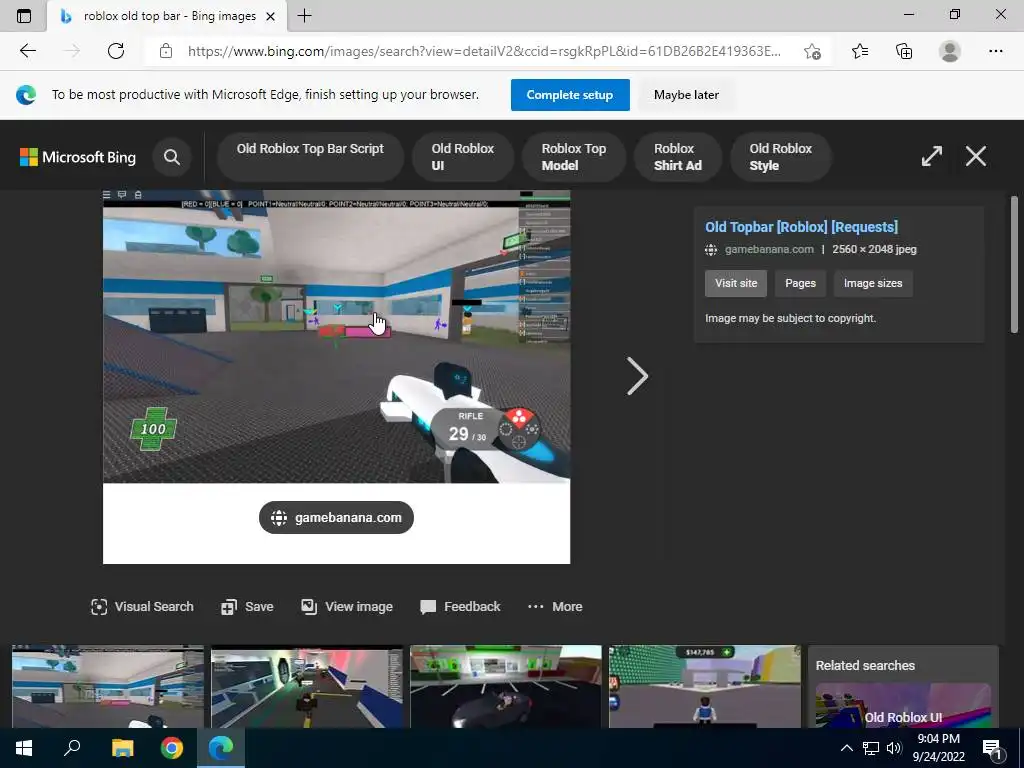
Task: Open the Old Roblox UI related search
Action: [903, 706]
